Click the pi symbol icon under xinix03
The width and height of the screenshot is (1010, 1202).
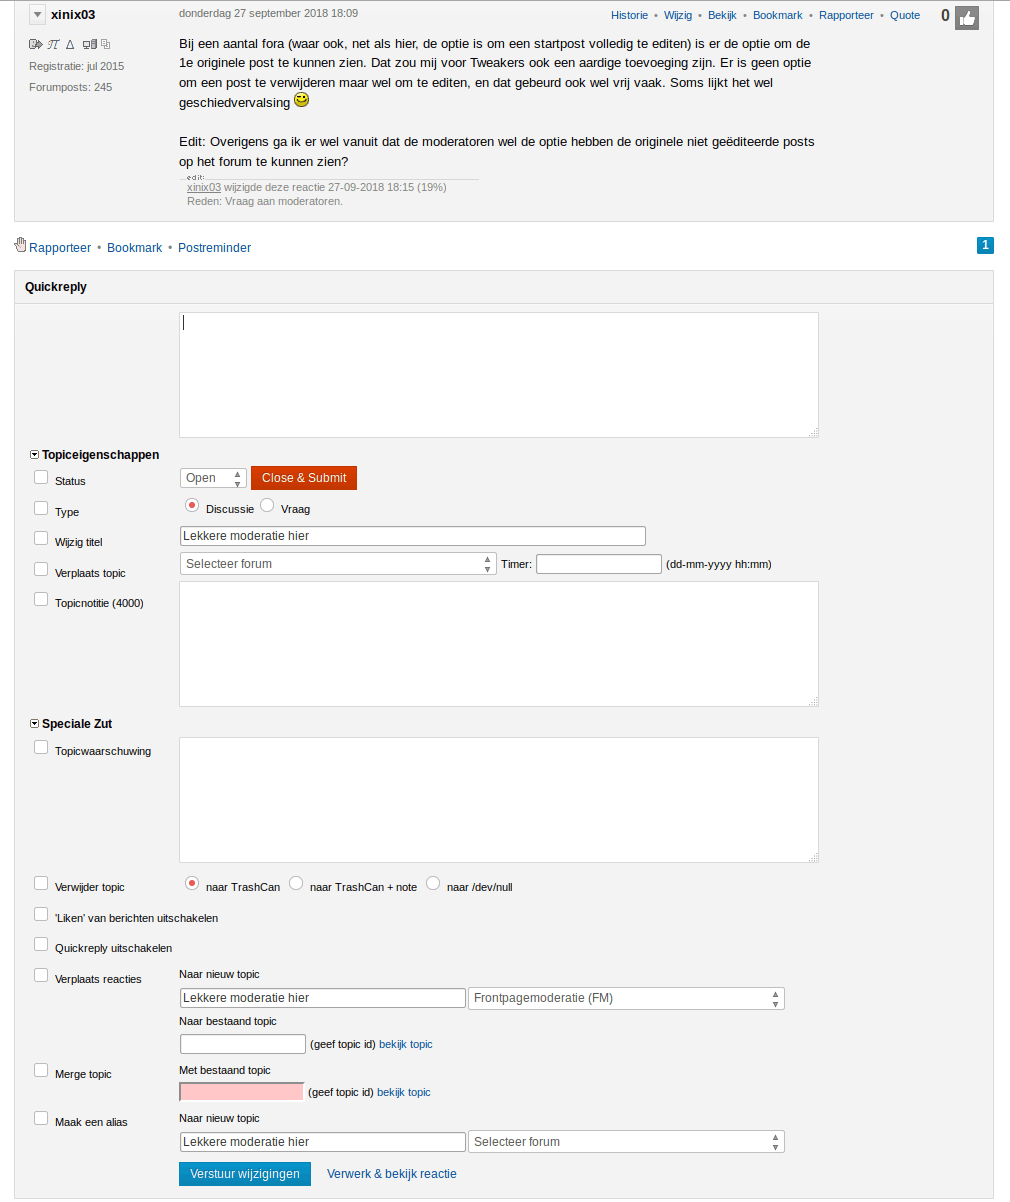click(53, 45)
